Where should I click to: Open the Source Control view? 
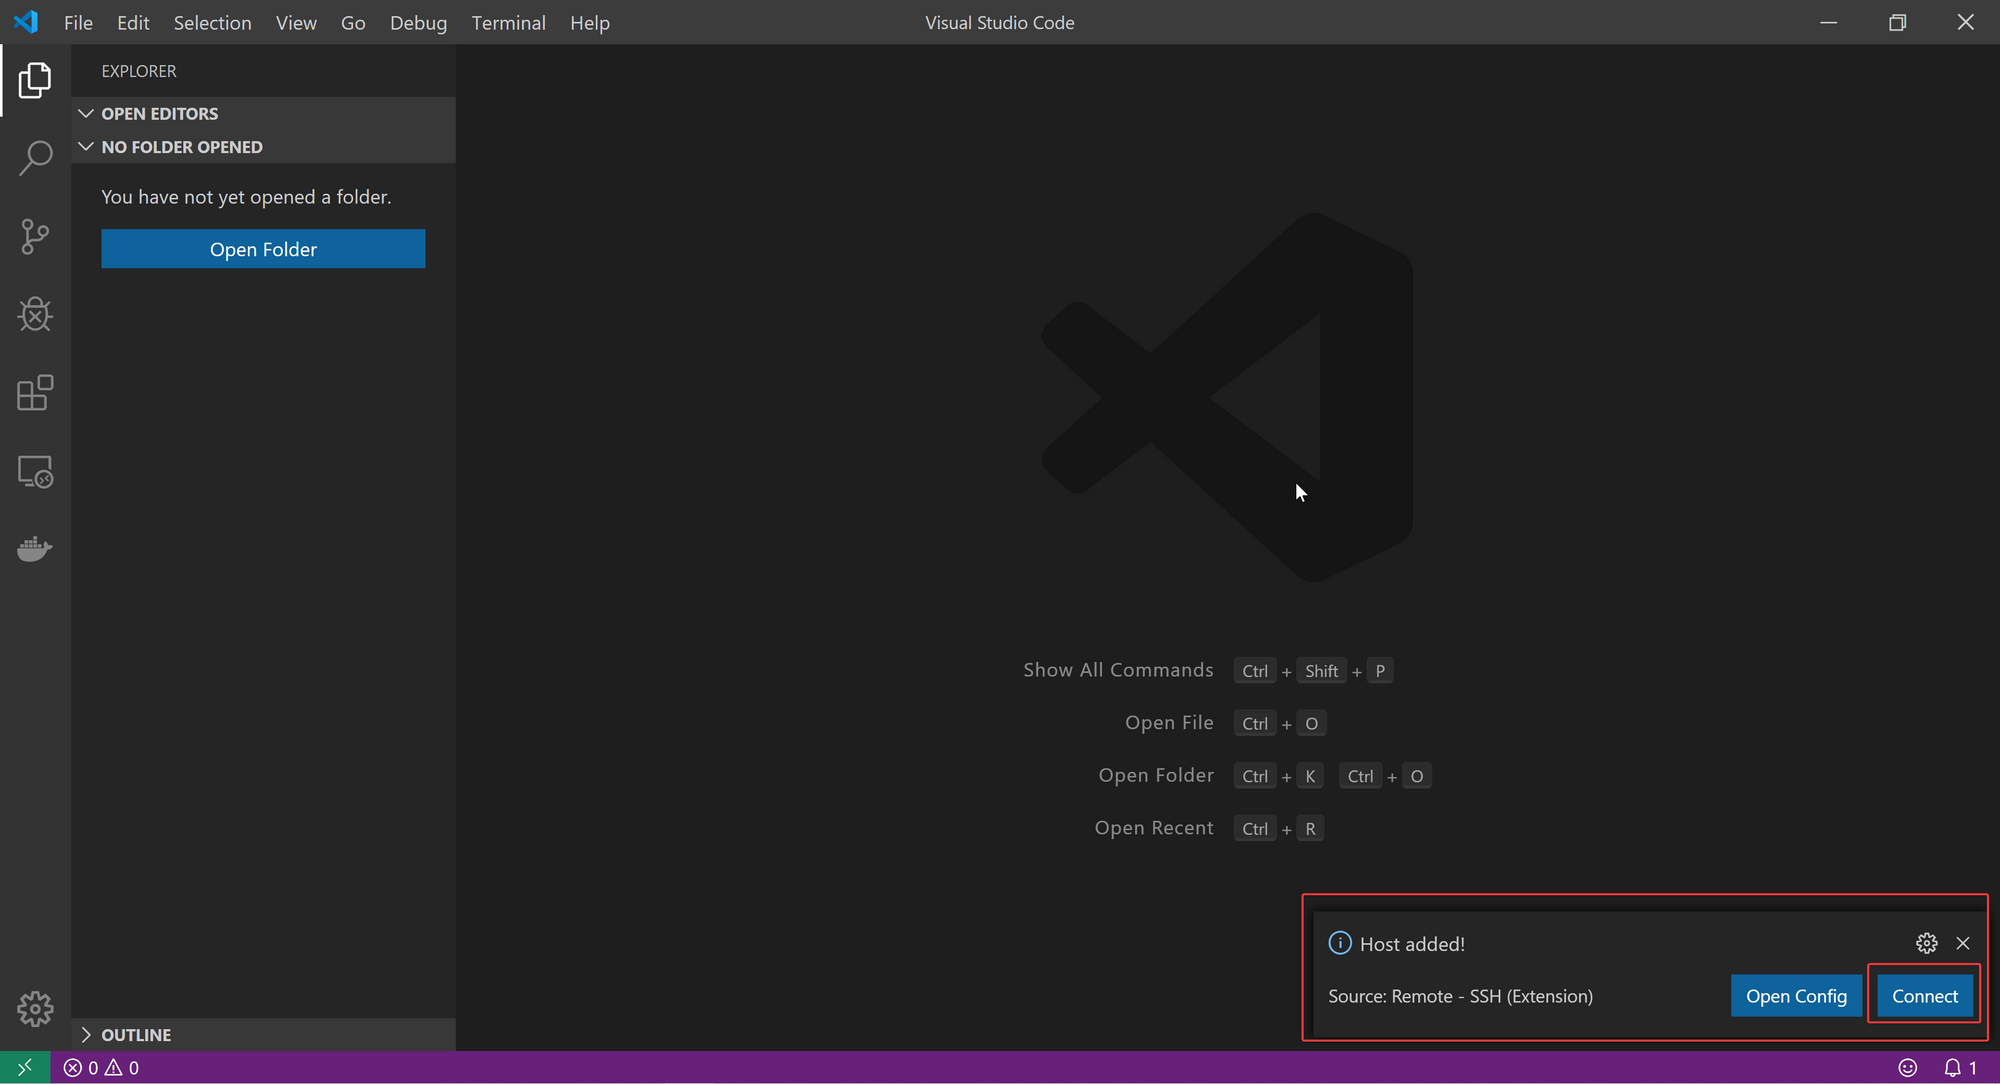[35, 237]
